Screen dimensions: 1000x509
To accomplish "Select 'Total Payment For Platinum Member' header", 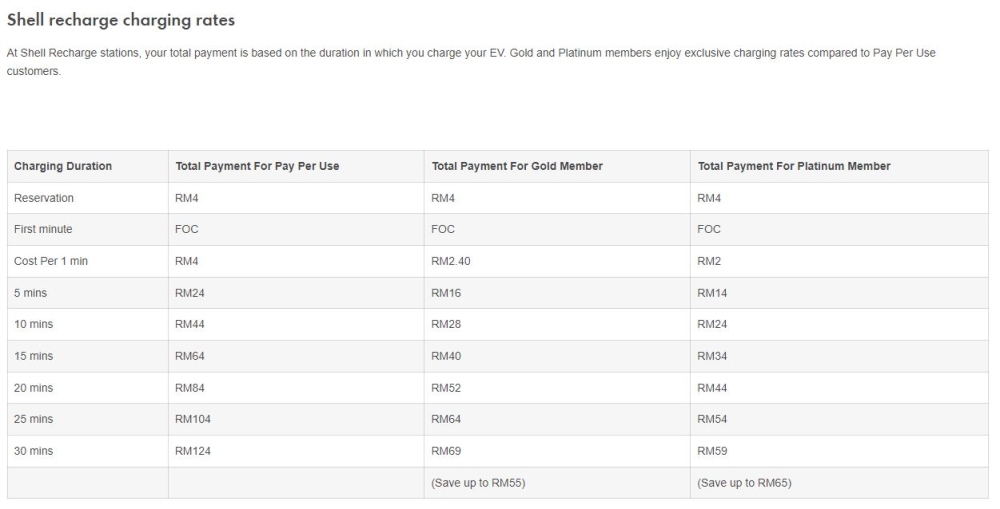I will click(x=793, y=166).
